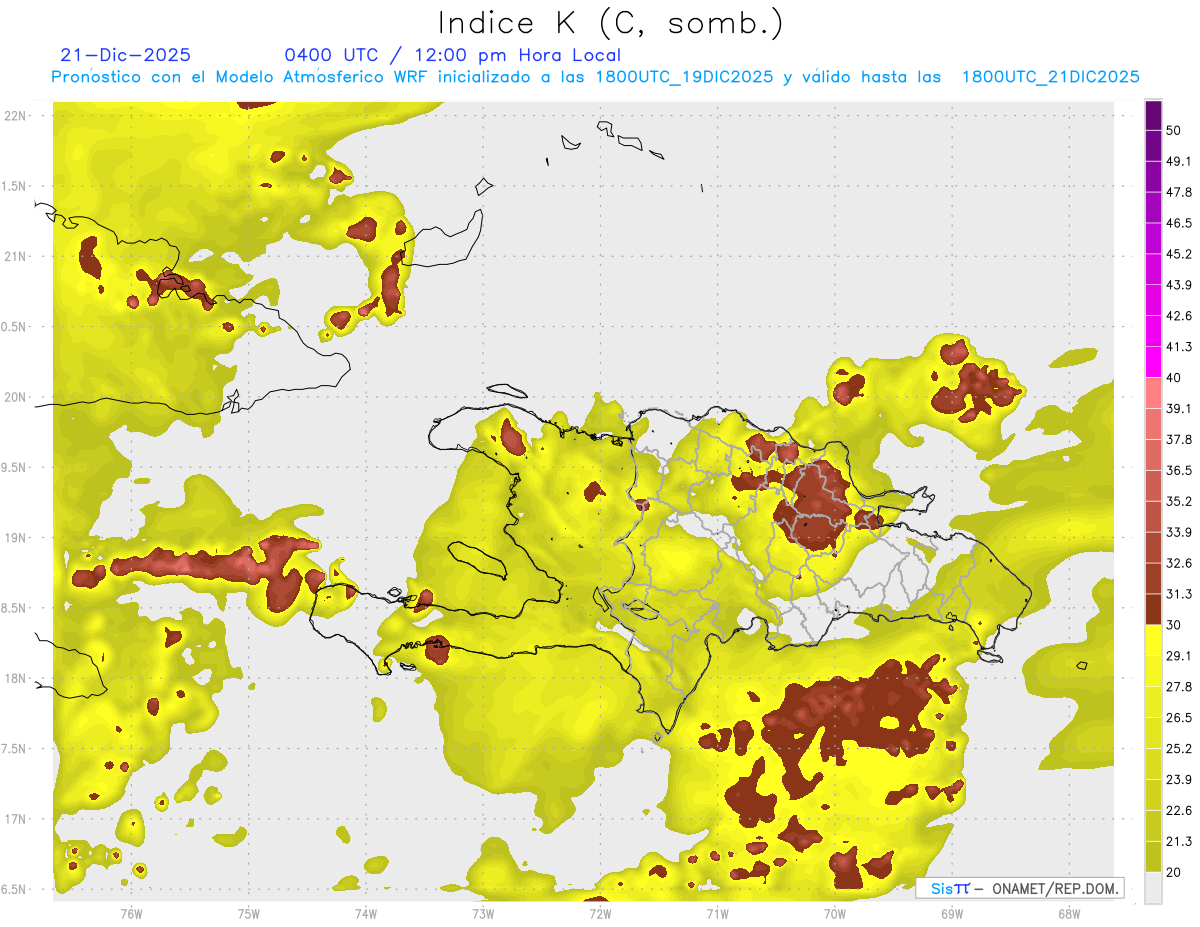Click the latitude axis label '17N'
1200x927 pixels.
click(x=16, y=819)
